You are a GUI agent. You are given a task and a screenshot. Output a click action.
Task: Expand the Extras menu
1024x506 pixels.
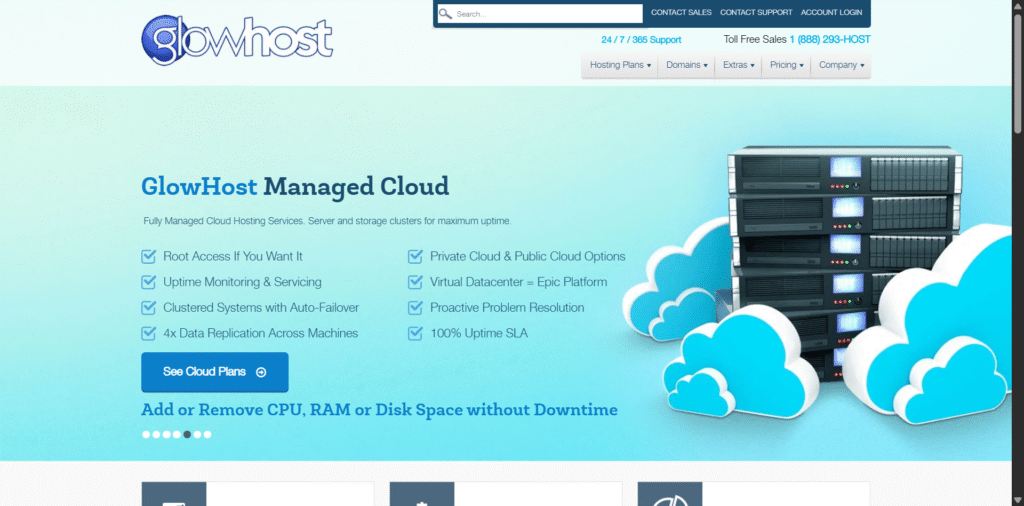coord(738,65)
